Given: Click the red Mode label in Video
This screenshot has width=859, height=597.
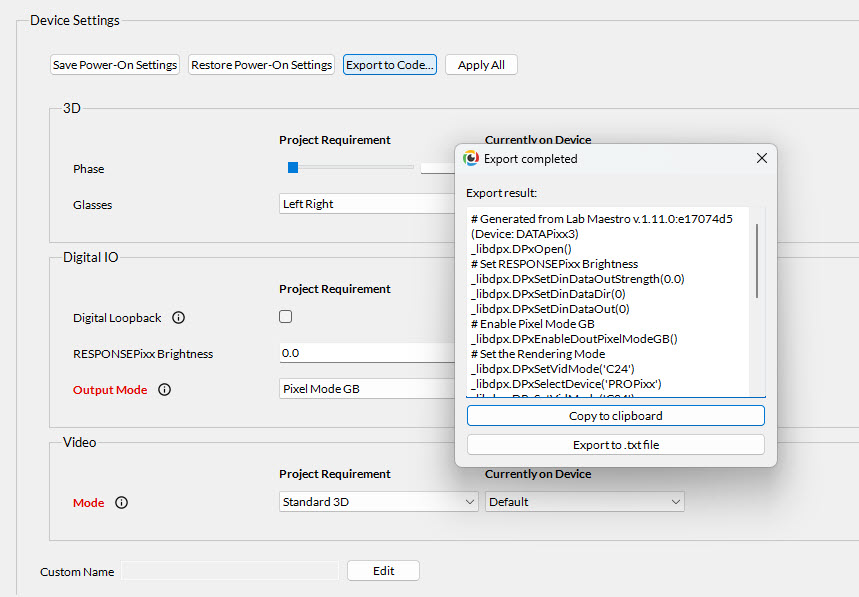Looking at the screenshot, I should [88, 502].
